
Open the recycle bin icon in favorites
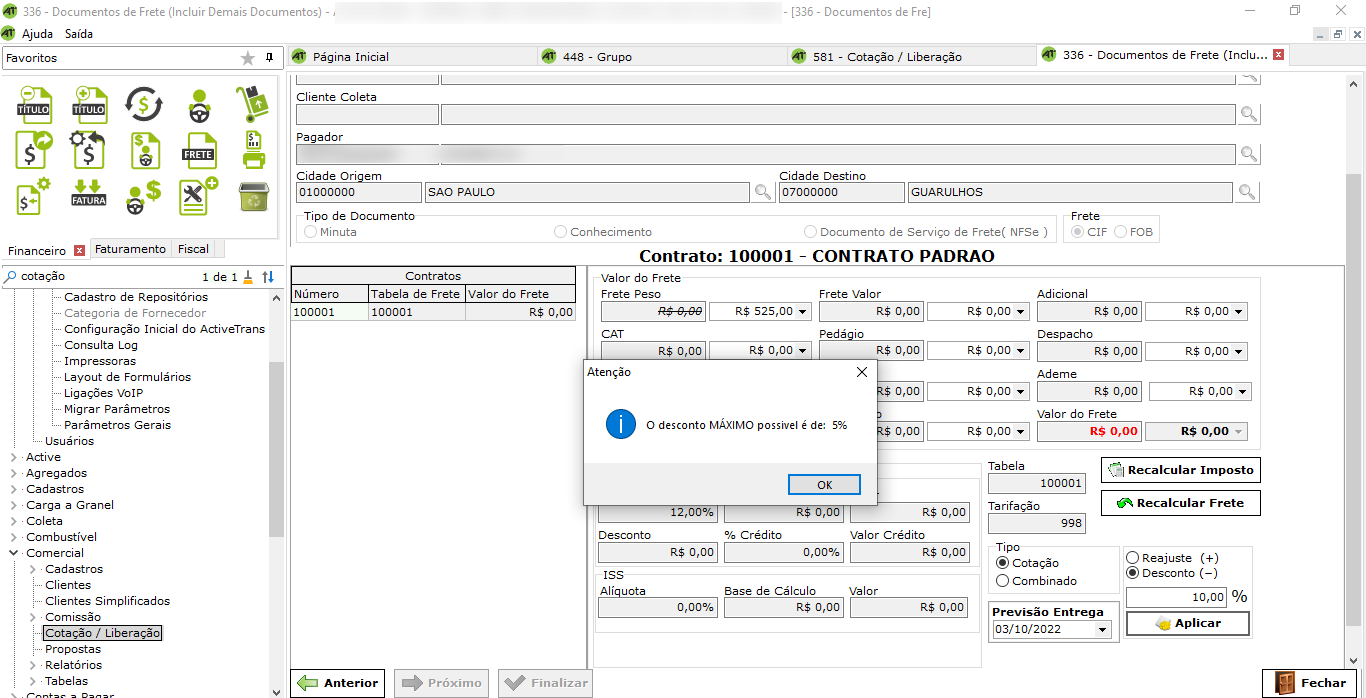[253, 196]
